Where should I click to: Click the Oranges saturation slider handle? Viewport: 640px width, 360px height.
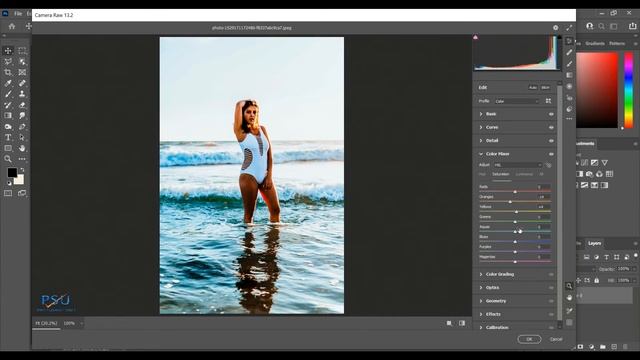510,202
